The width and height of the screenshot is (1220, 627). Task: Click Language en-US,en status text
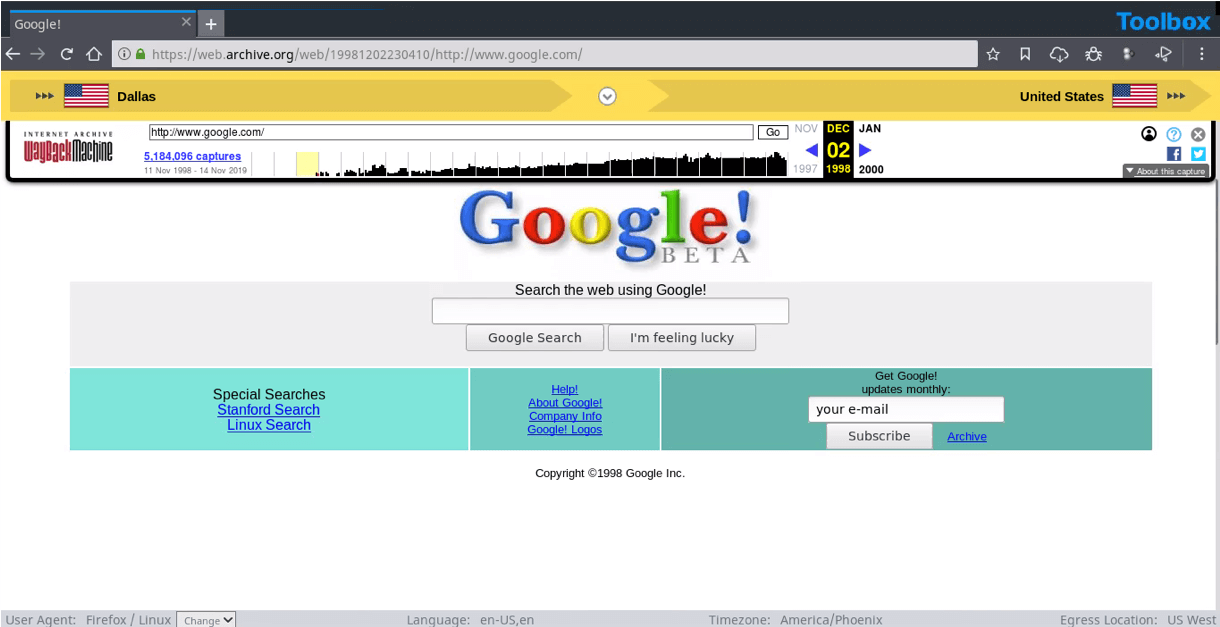click(x=470, y=620)
